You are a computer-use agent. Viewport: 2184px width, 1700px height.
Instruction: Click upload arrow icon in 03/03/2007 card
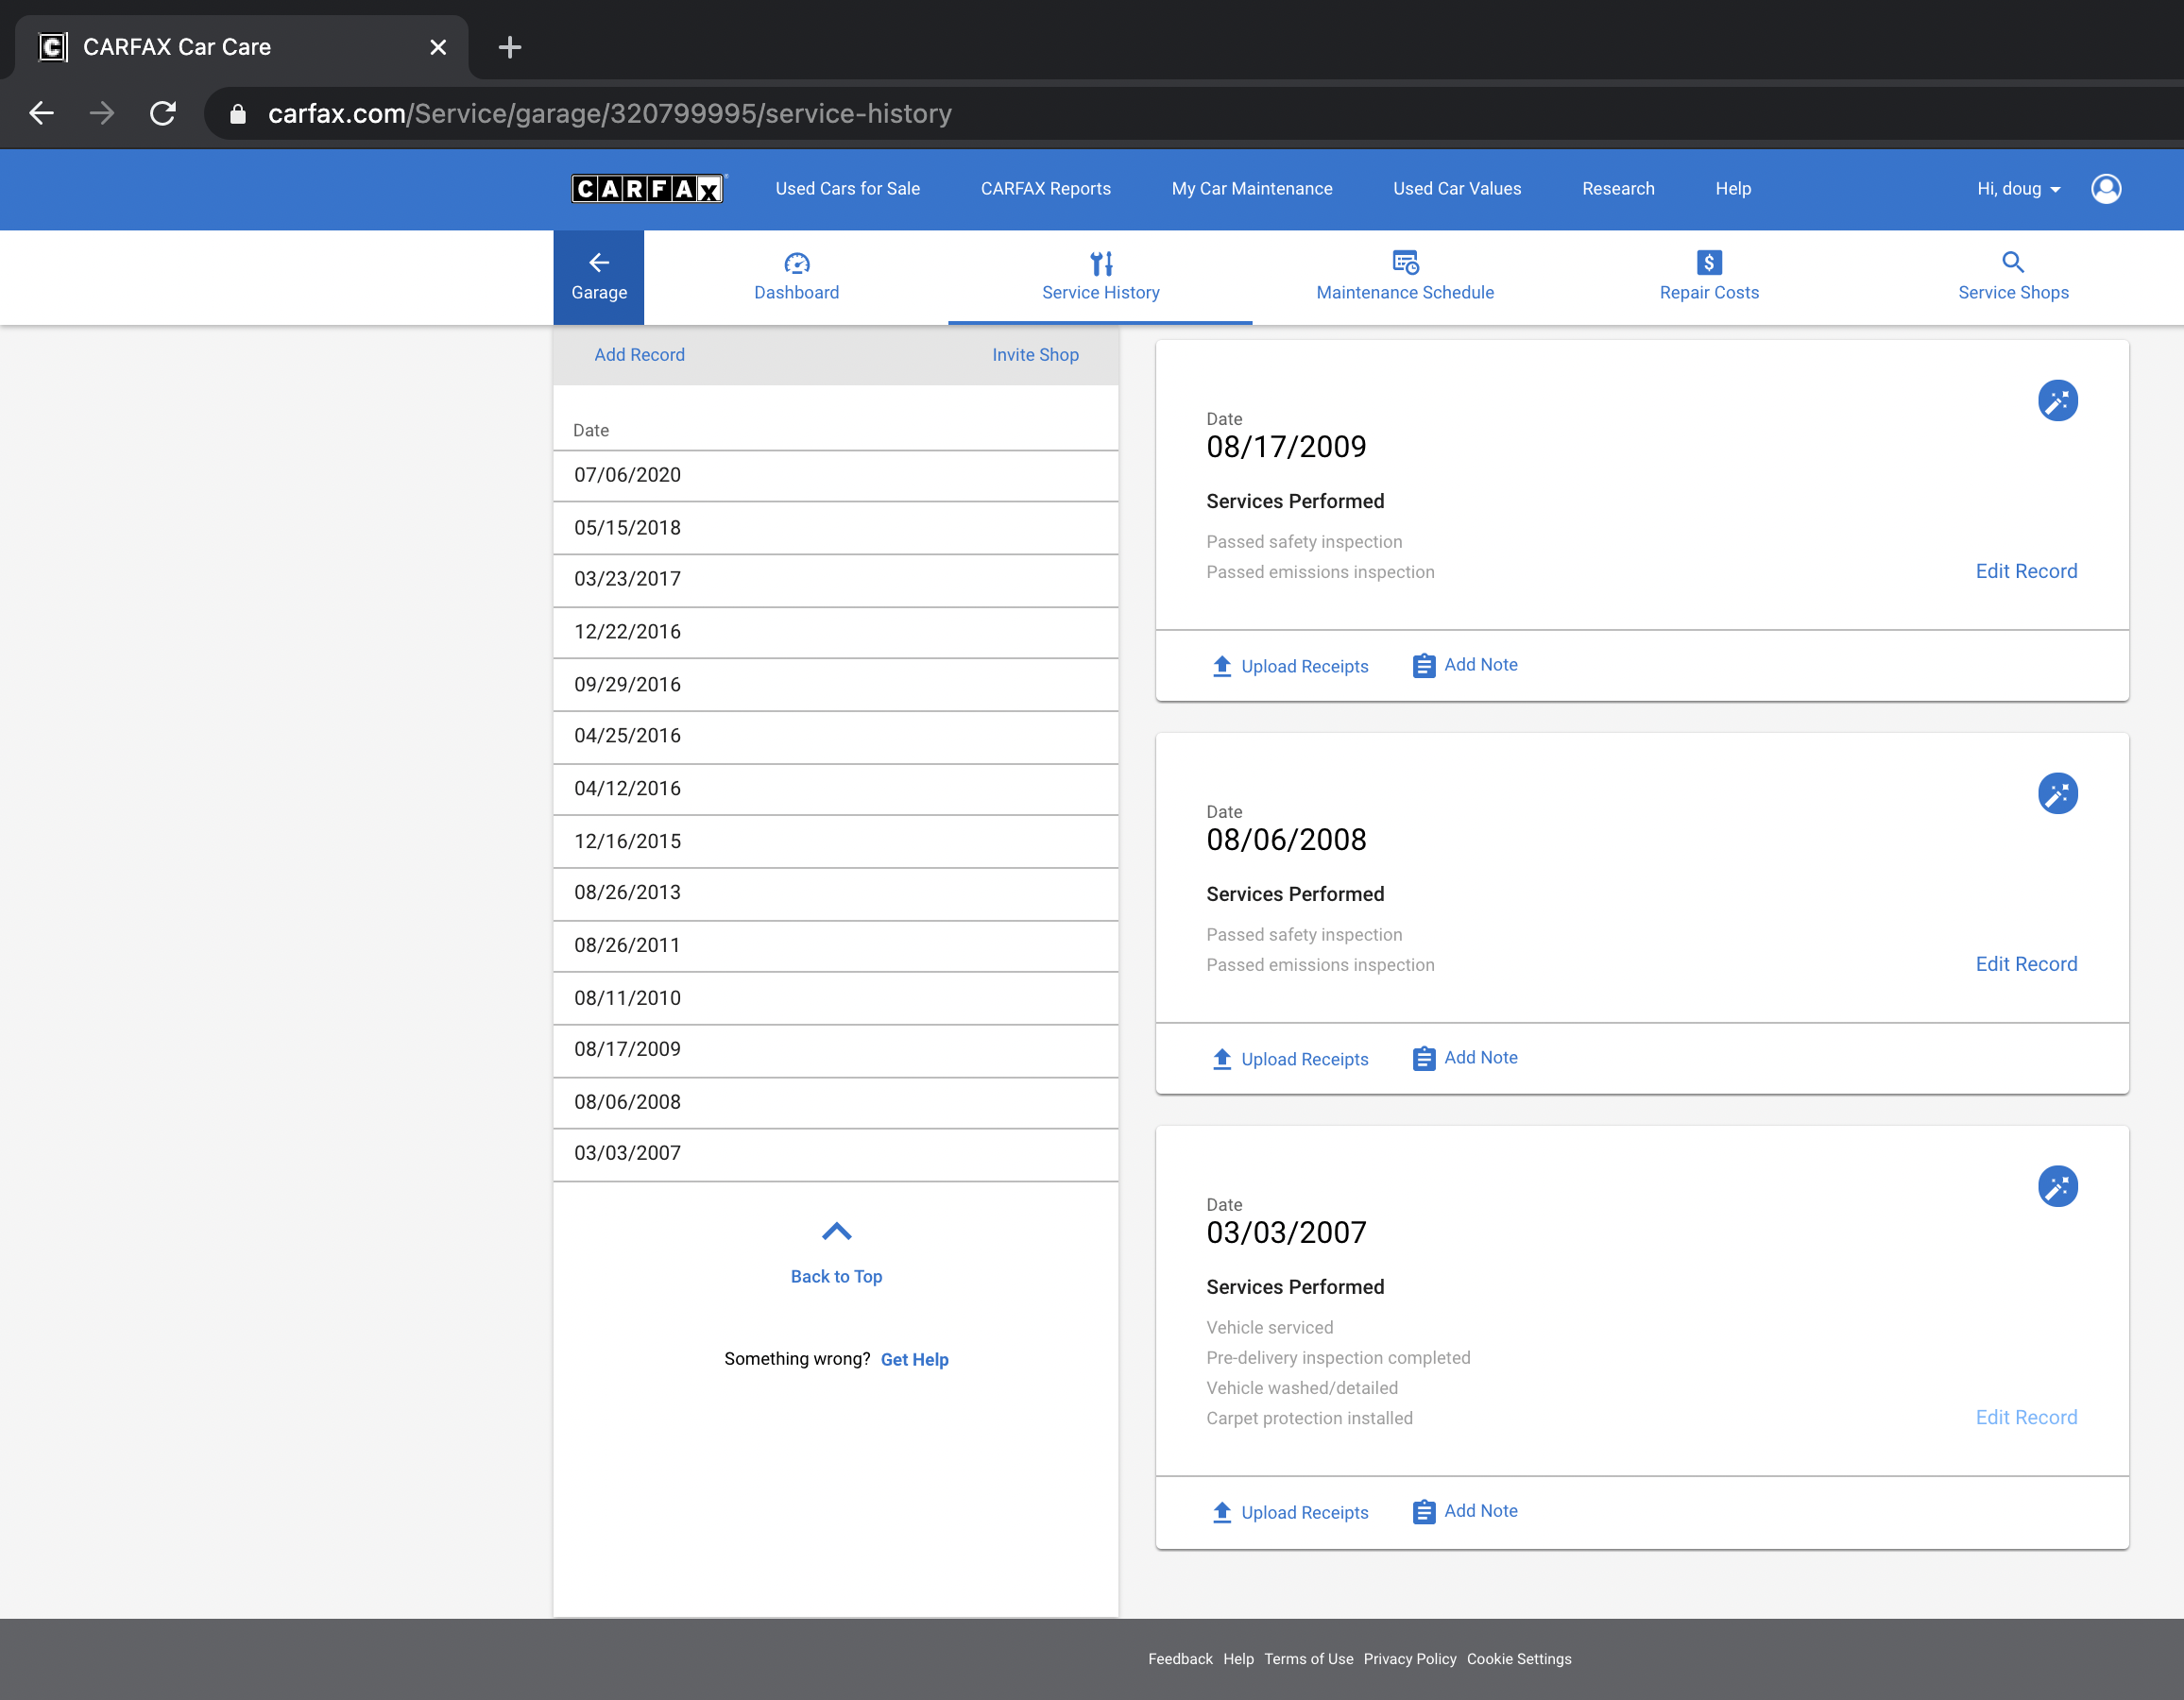pos(1222,1512)
